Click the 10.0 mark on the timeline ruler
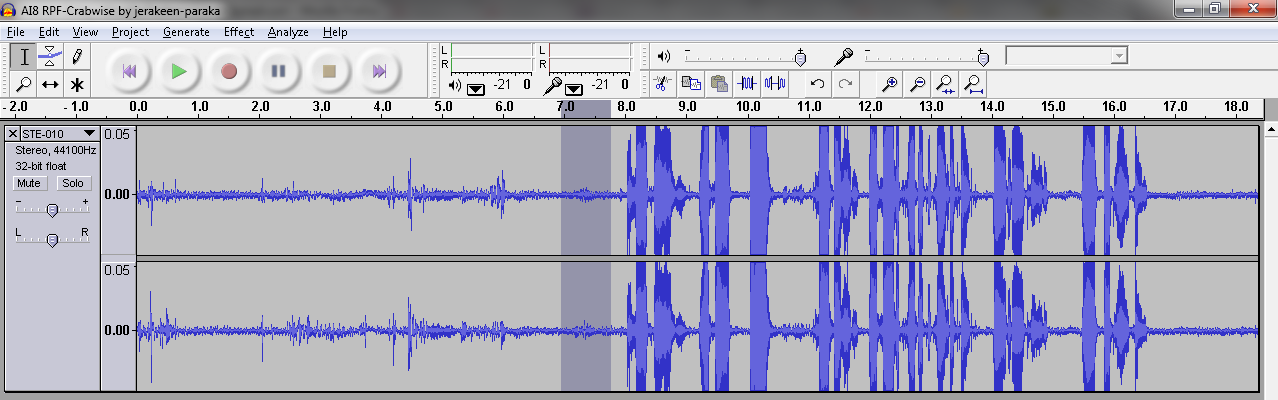Image resolution: width=1278 pixels, height=400 pixels. [749, 108]
